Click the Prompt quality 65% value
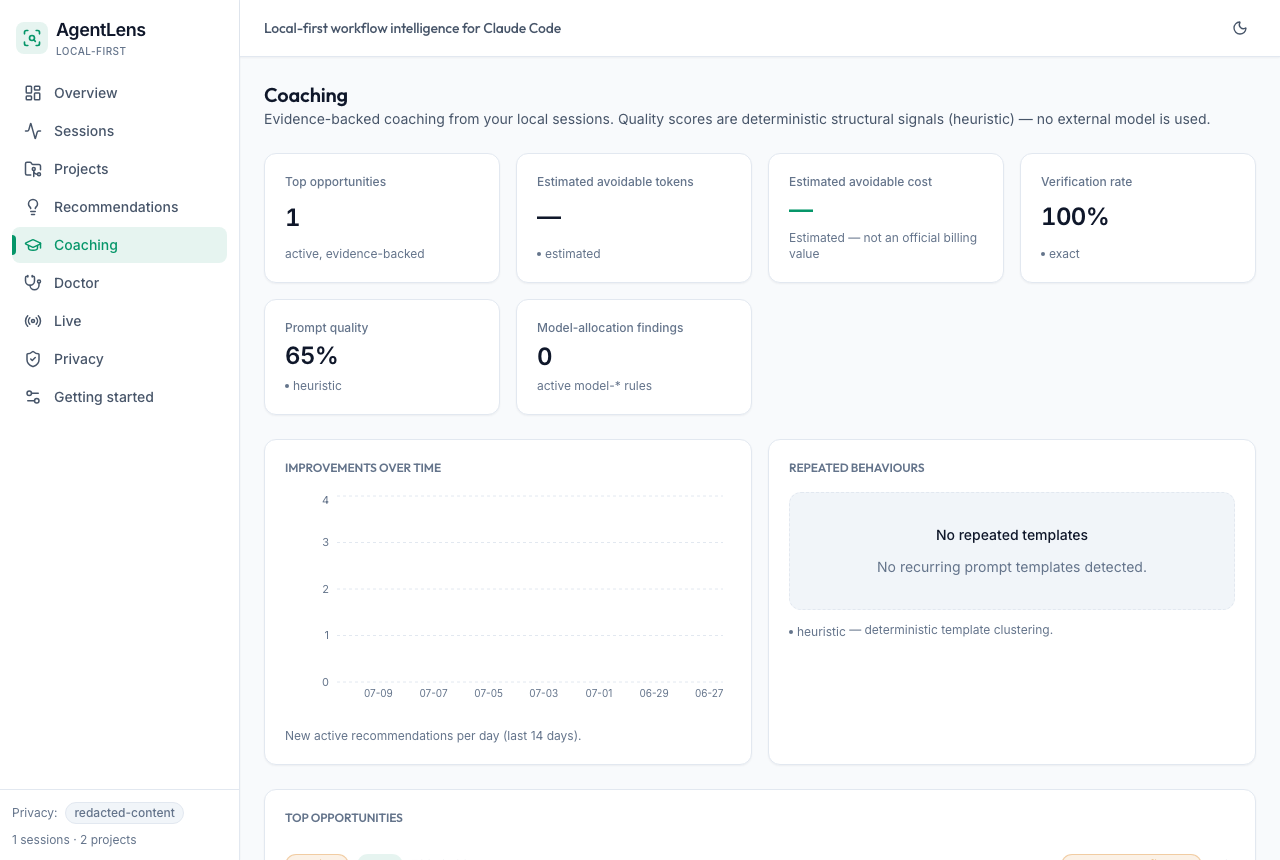 click(312, 356)
